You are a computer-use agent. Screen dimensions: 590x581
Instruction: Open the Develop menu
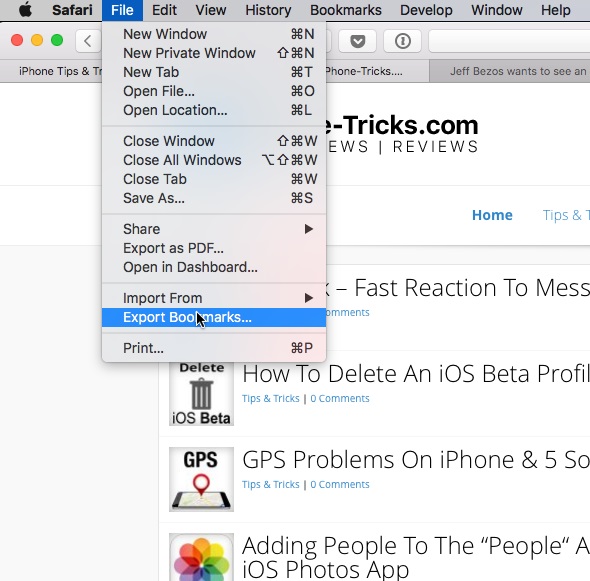[x=426, y=10]
